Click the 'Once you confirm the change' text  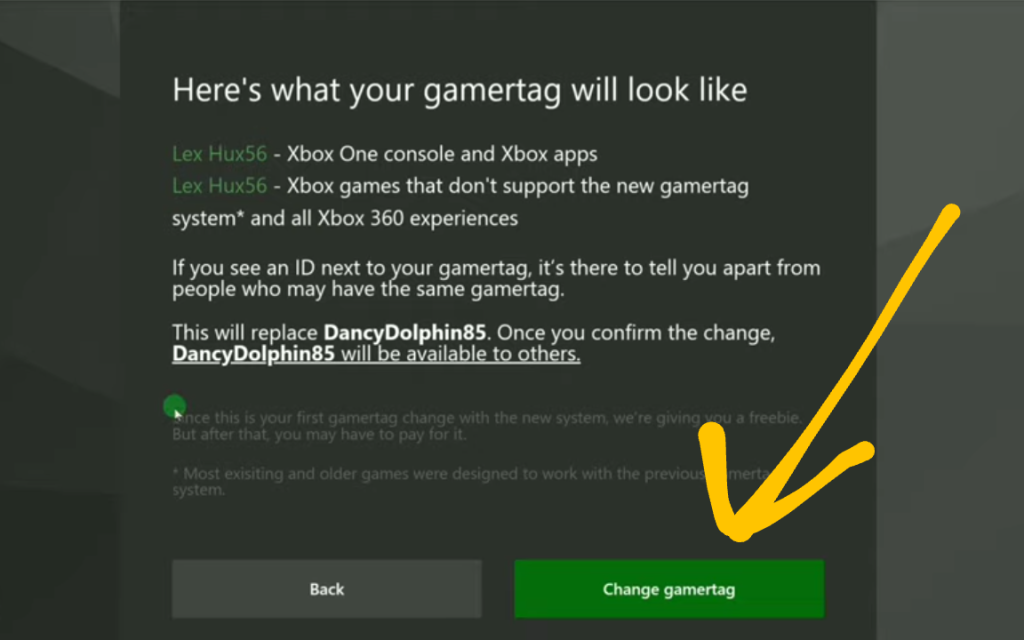[636, 332]
